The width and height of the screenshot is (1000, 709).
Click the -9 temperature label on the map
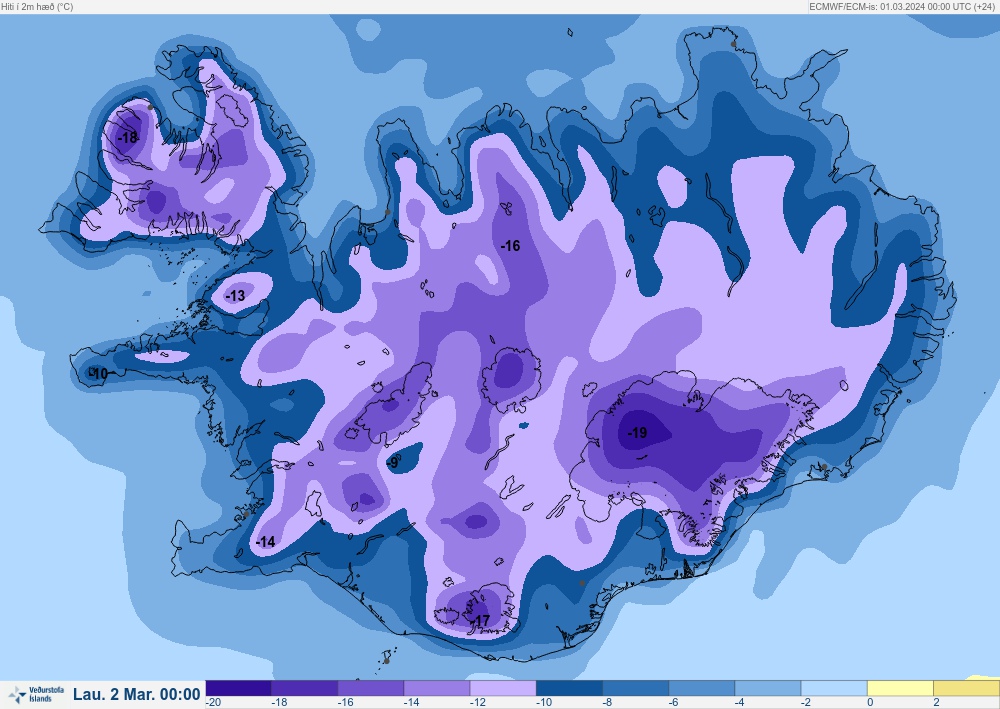pos(393,462)
